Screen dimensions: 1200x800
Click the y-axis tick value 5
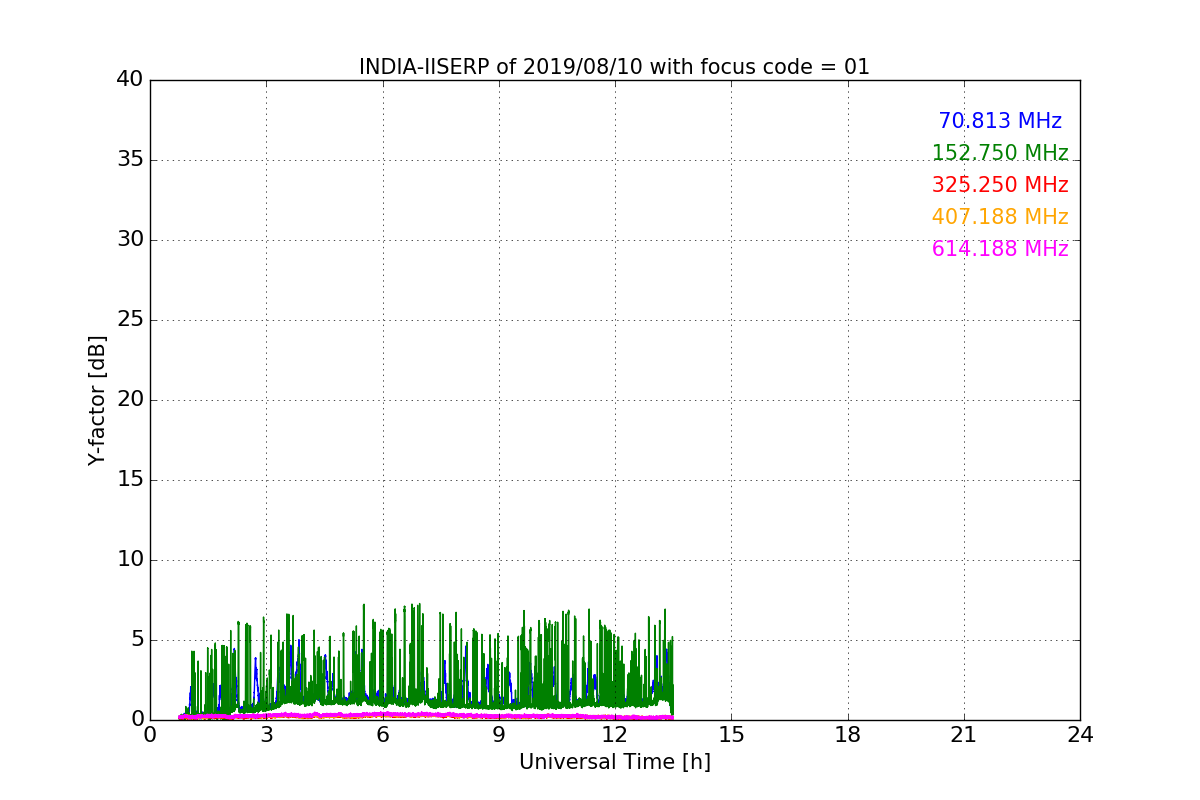coord(136,640)
